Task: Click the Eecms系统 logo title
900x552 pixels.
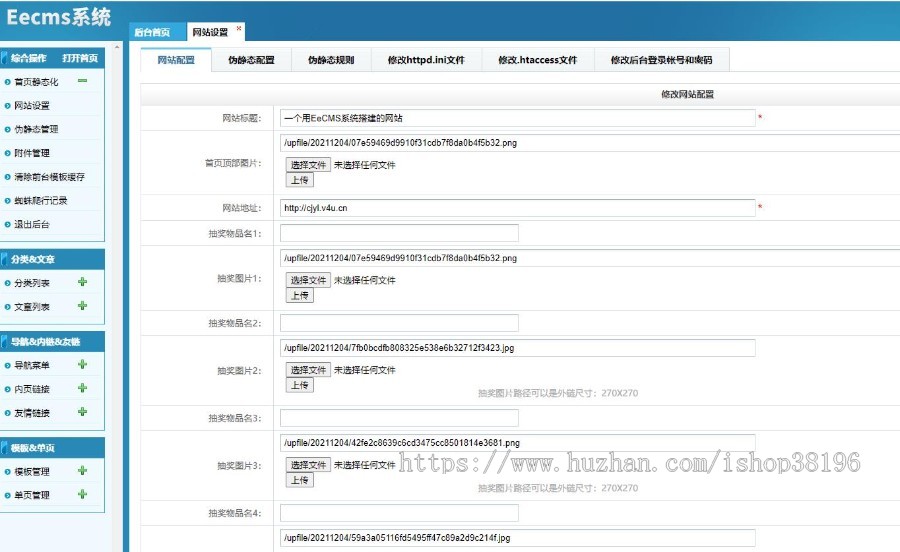Action: (x=58, y=17)
